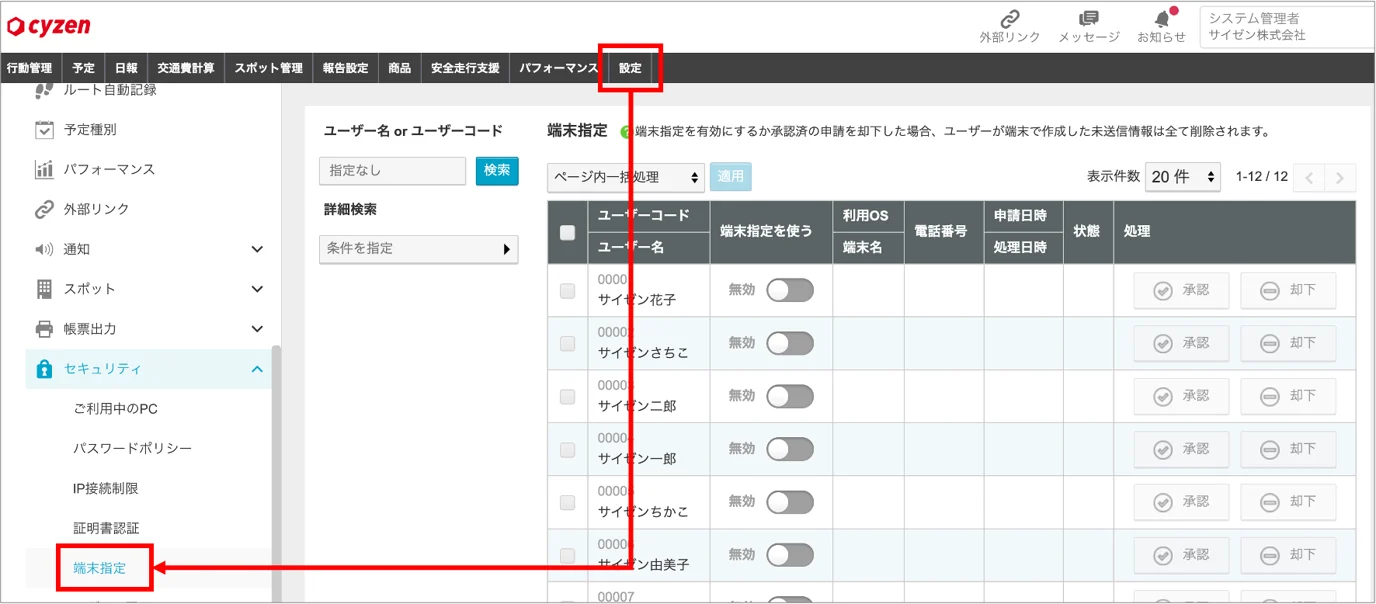Check the select-all checkbox in table header

tap(568, 232)
